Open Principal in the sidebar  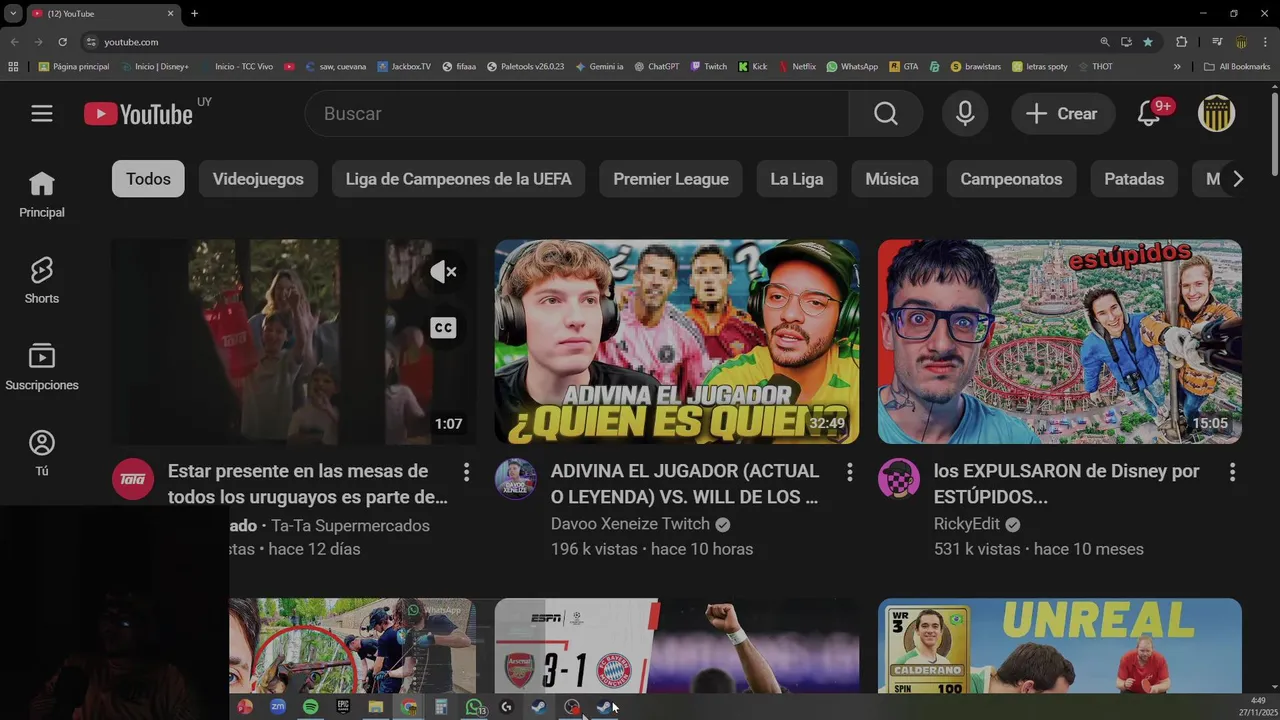[x=42, y=195]
